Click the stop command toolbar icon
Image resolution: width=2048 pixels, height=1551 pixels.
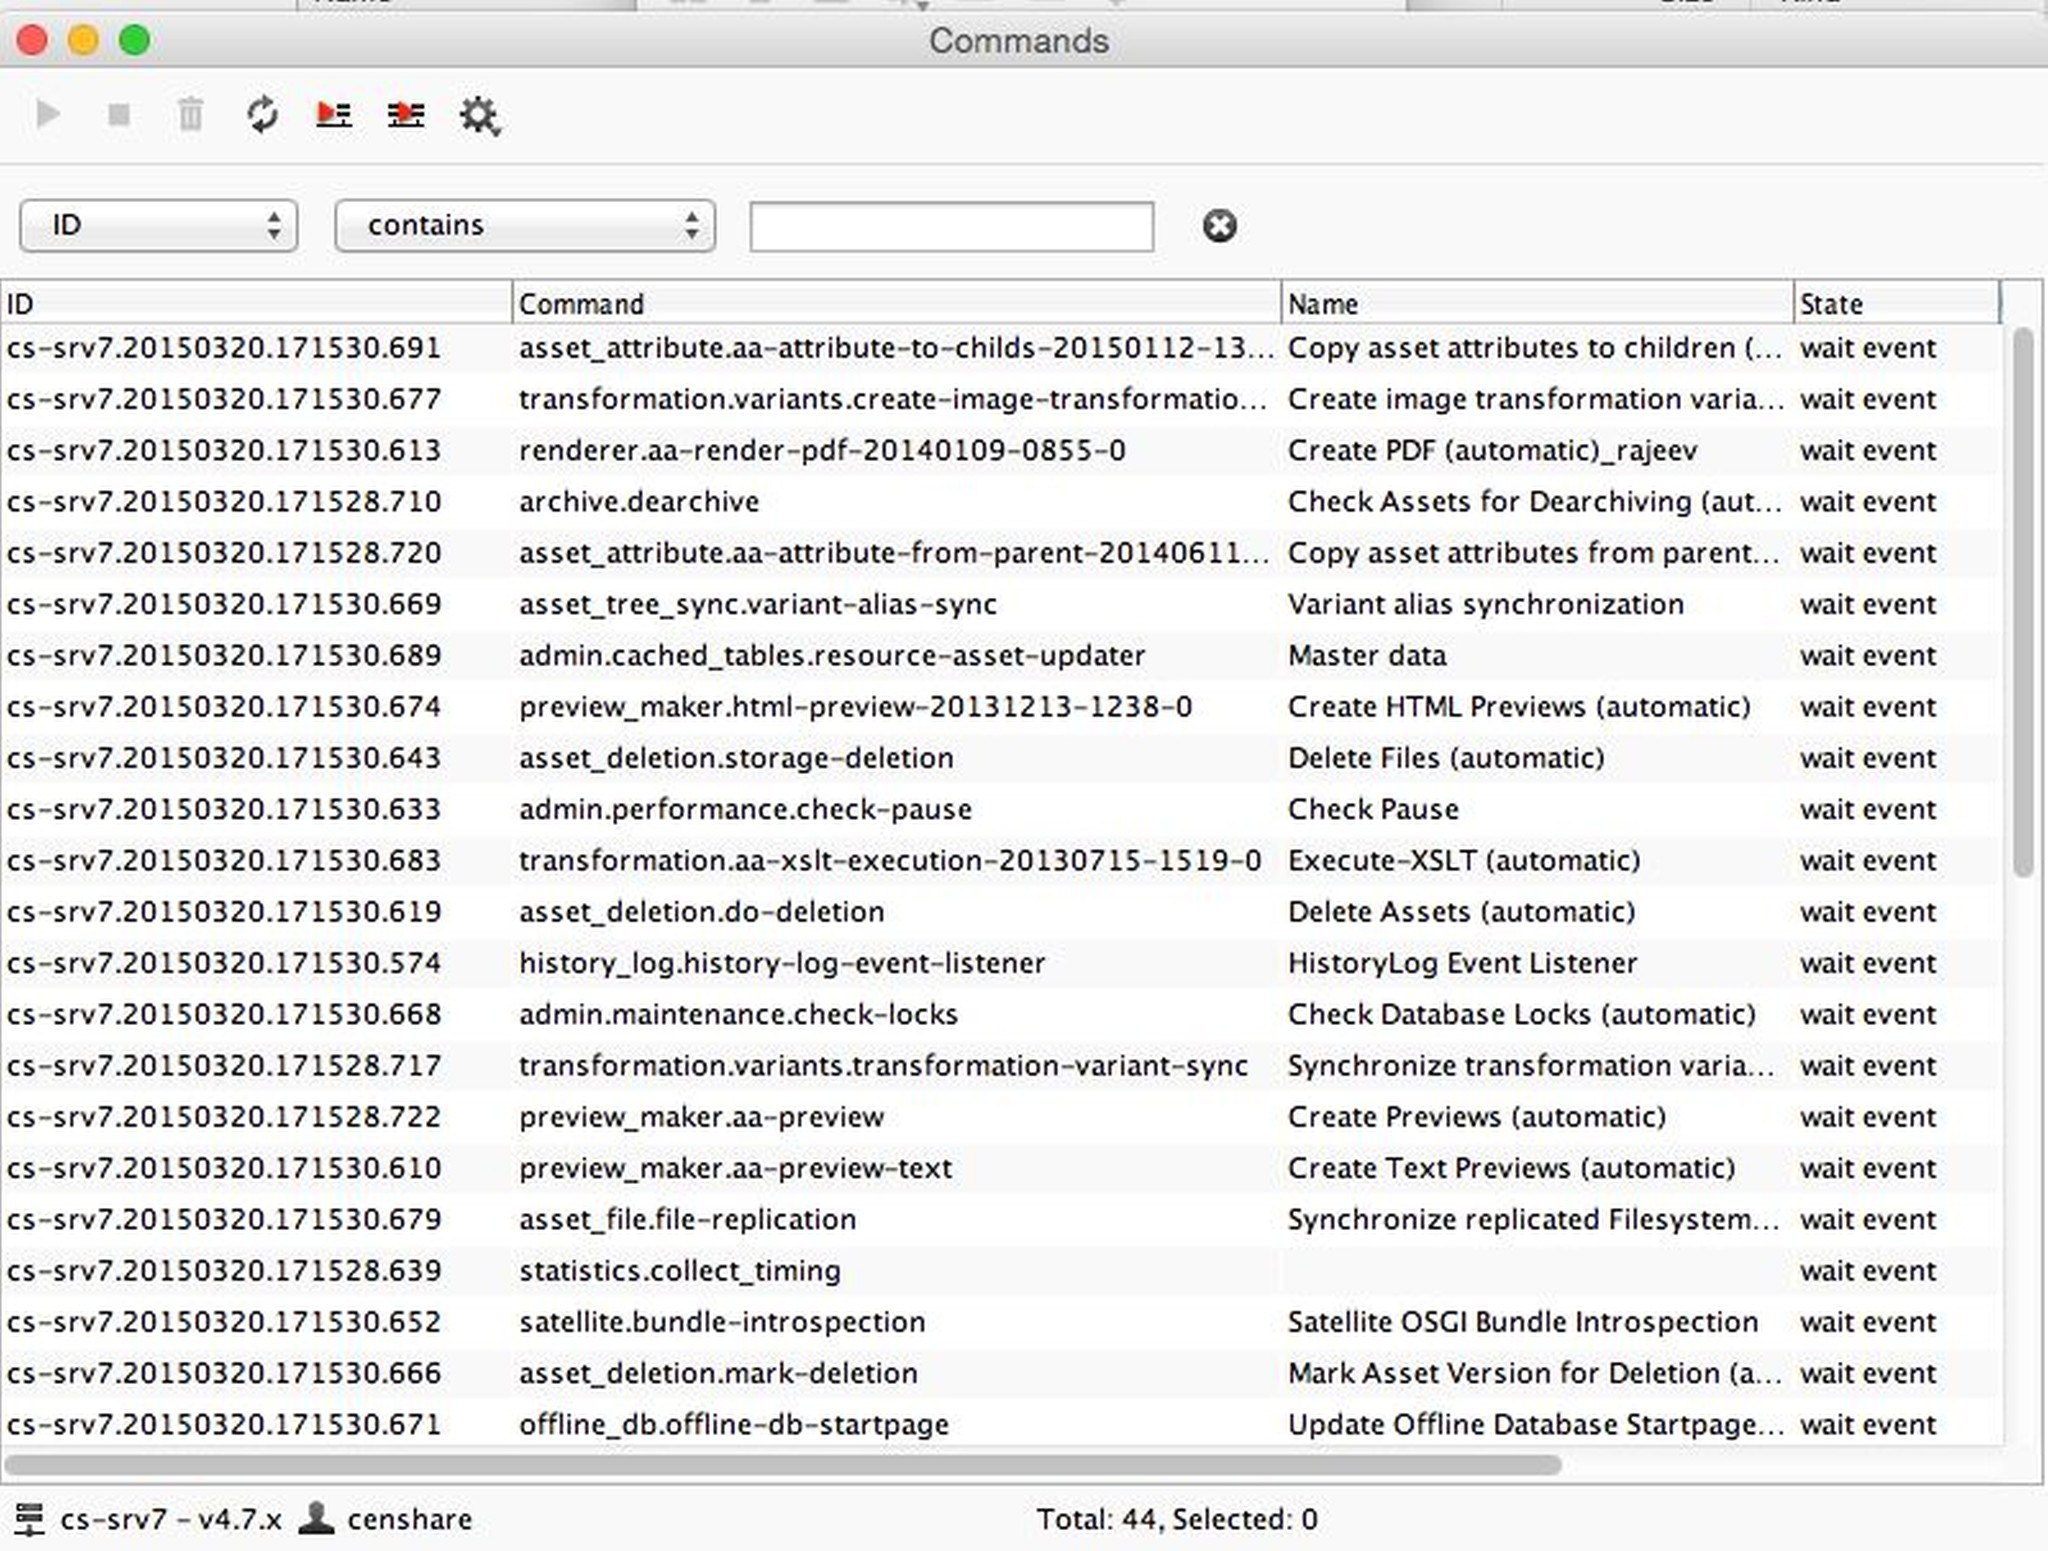pos(119,115)
